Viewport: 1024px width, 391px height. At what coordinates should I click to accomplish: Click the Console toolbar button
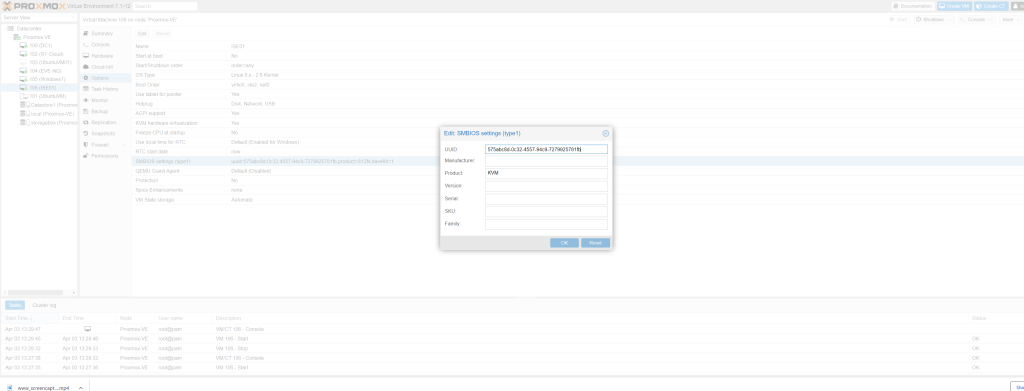pos(973,20)
